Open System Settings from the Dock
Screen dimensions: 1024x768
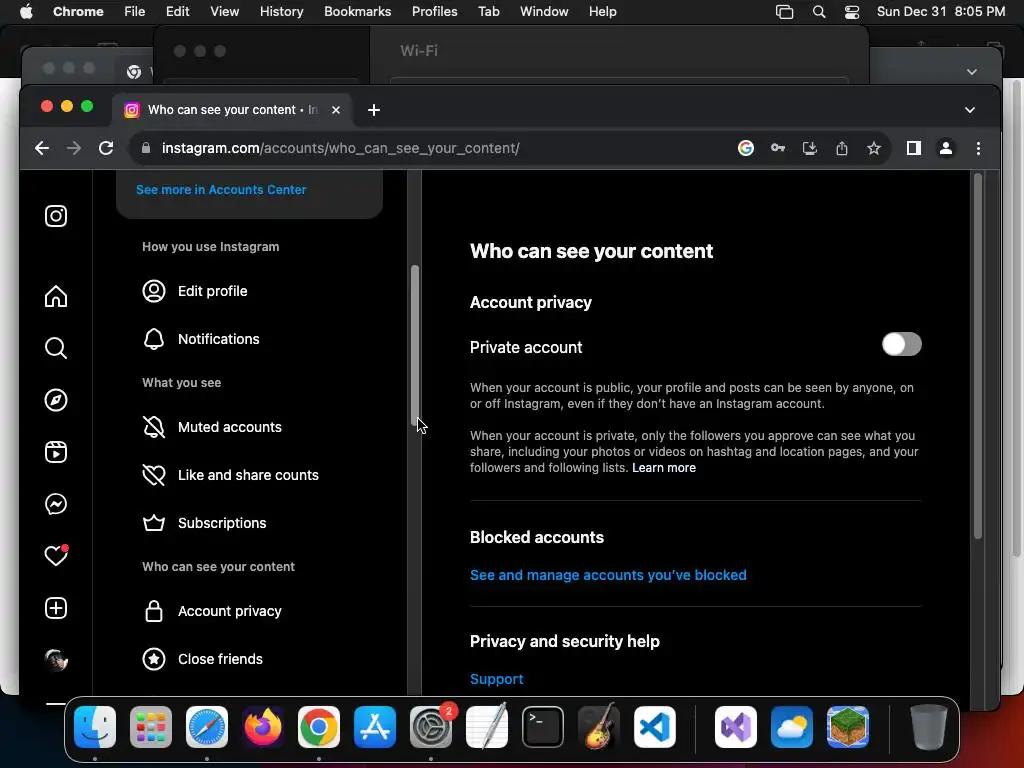[x=431, y=726]
